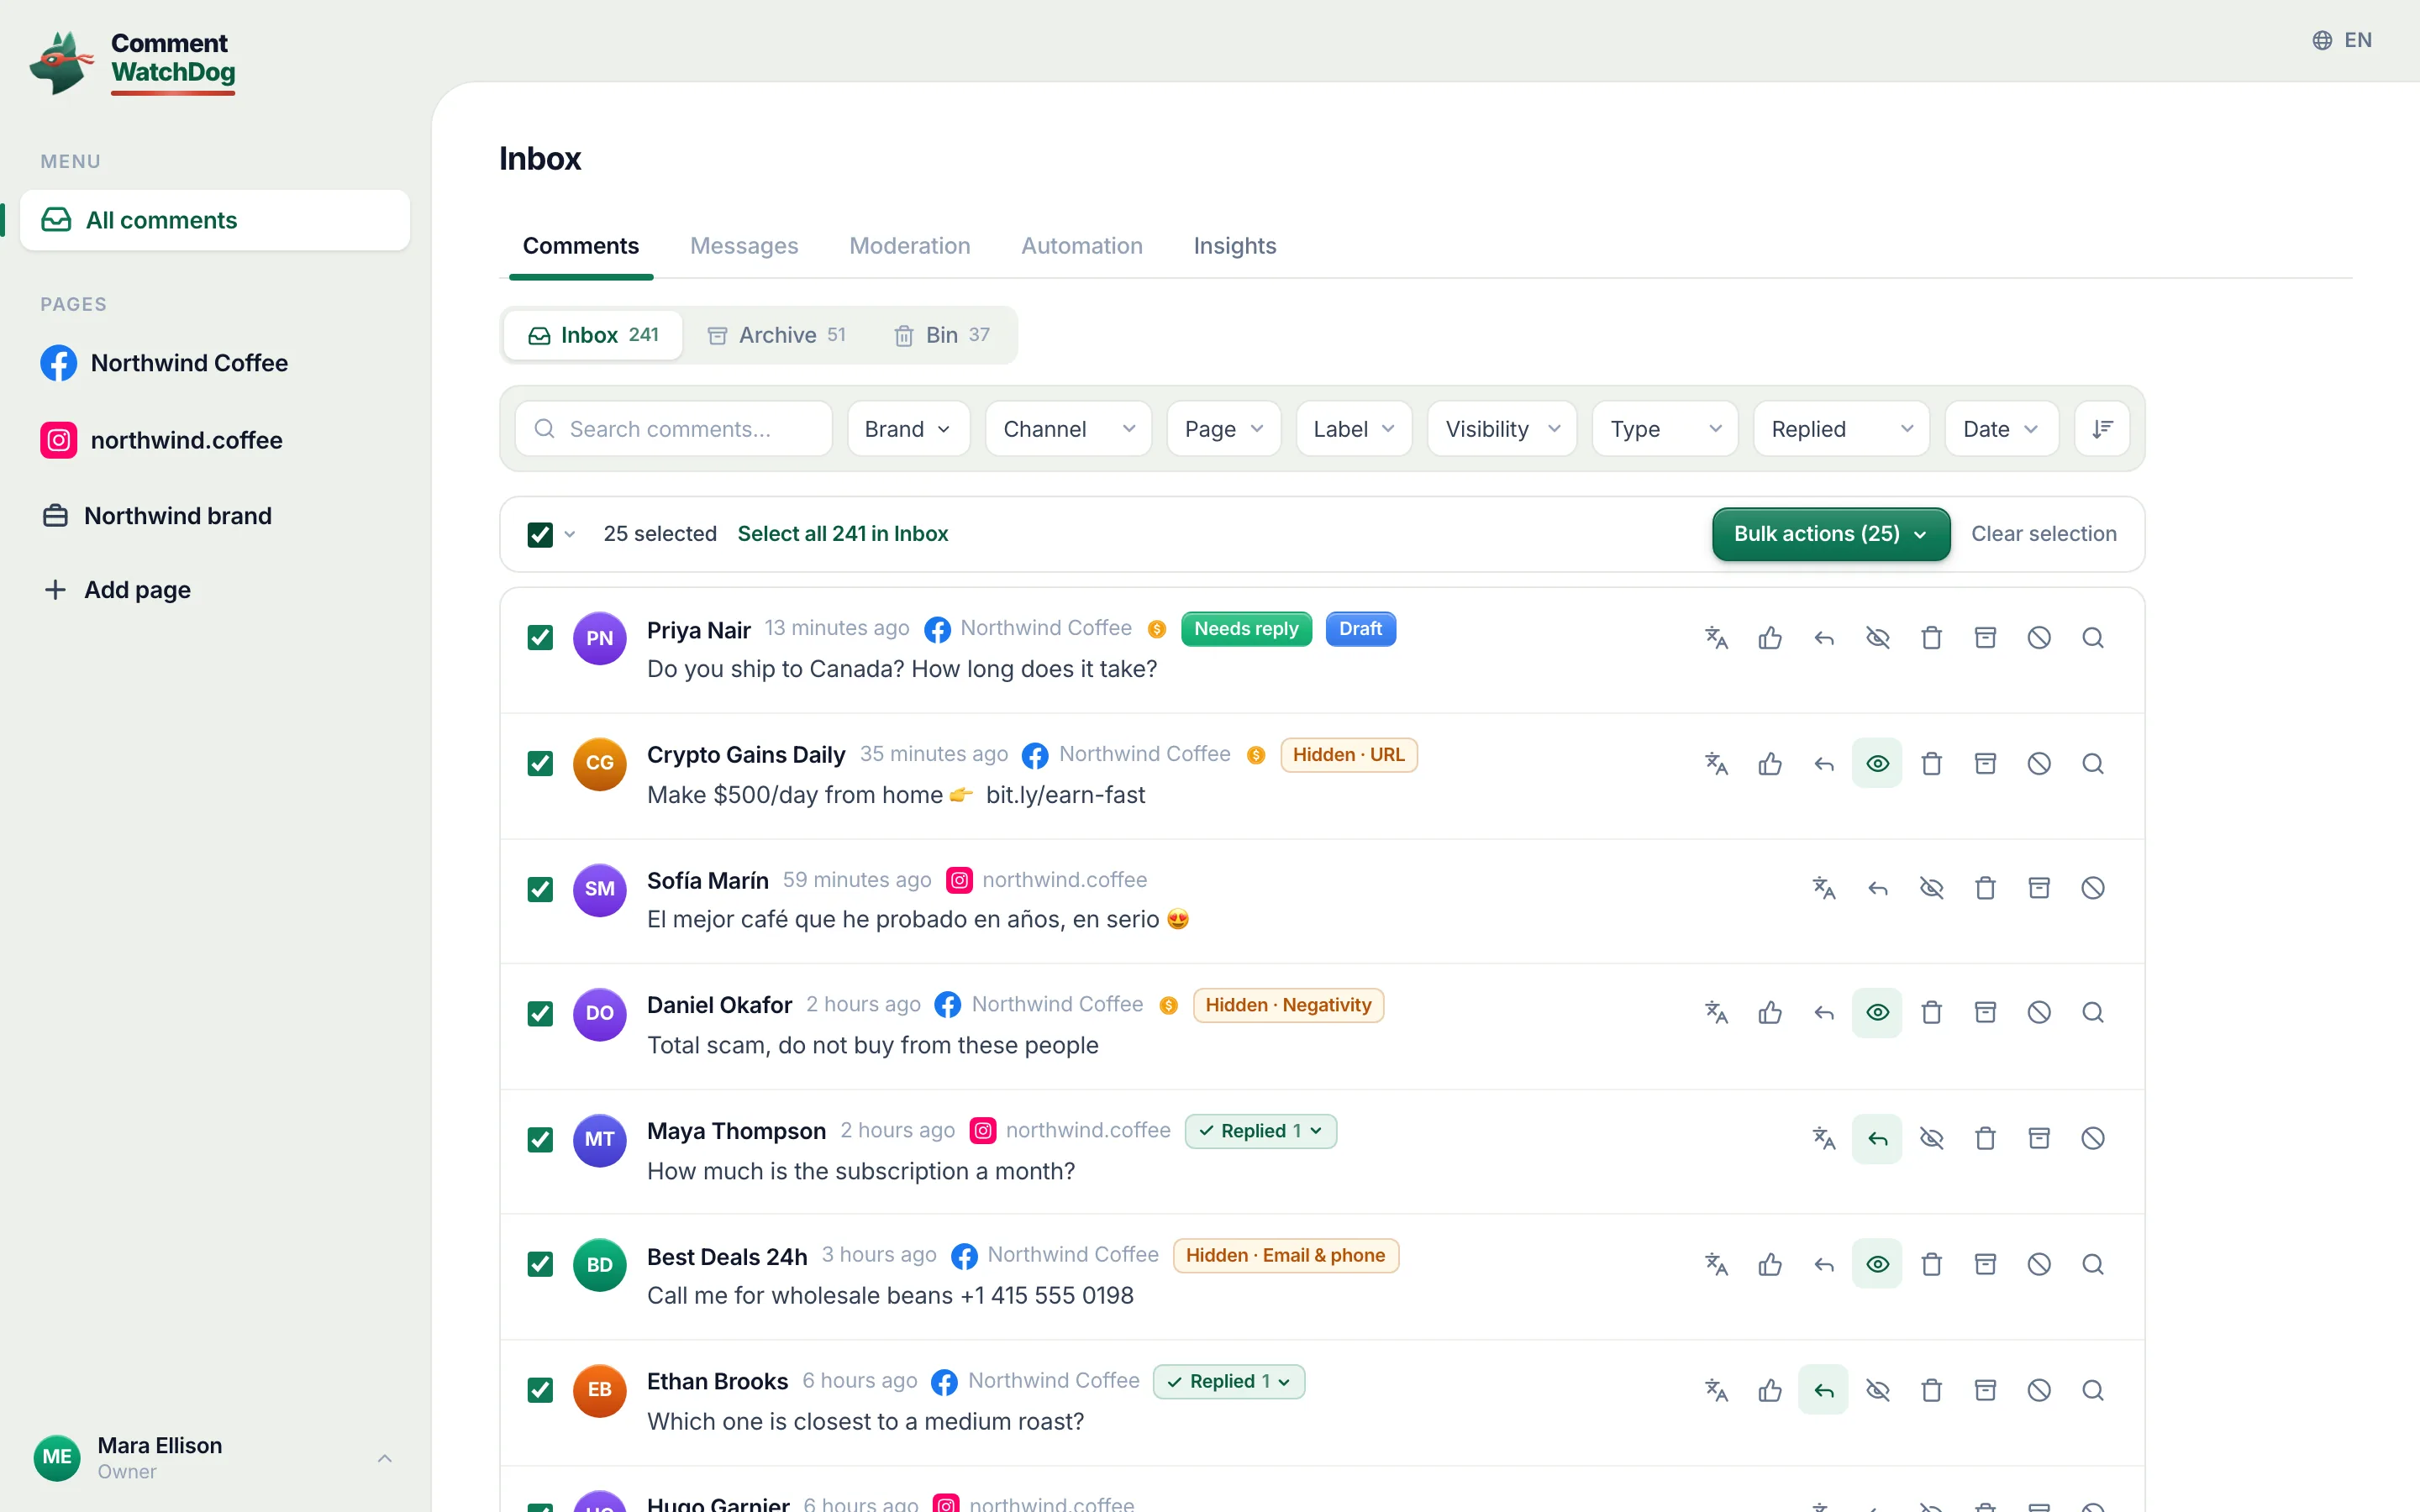
Task: Delete Maya Thompson's comment
Action: (1985, 1139)
